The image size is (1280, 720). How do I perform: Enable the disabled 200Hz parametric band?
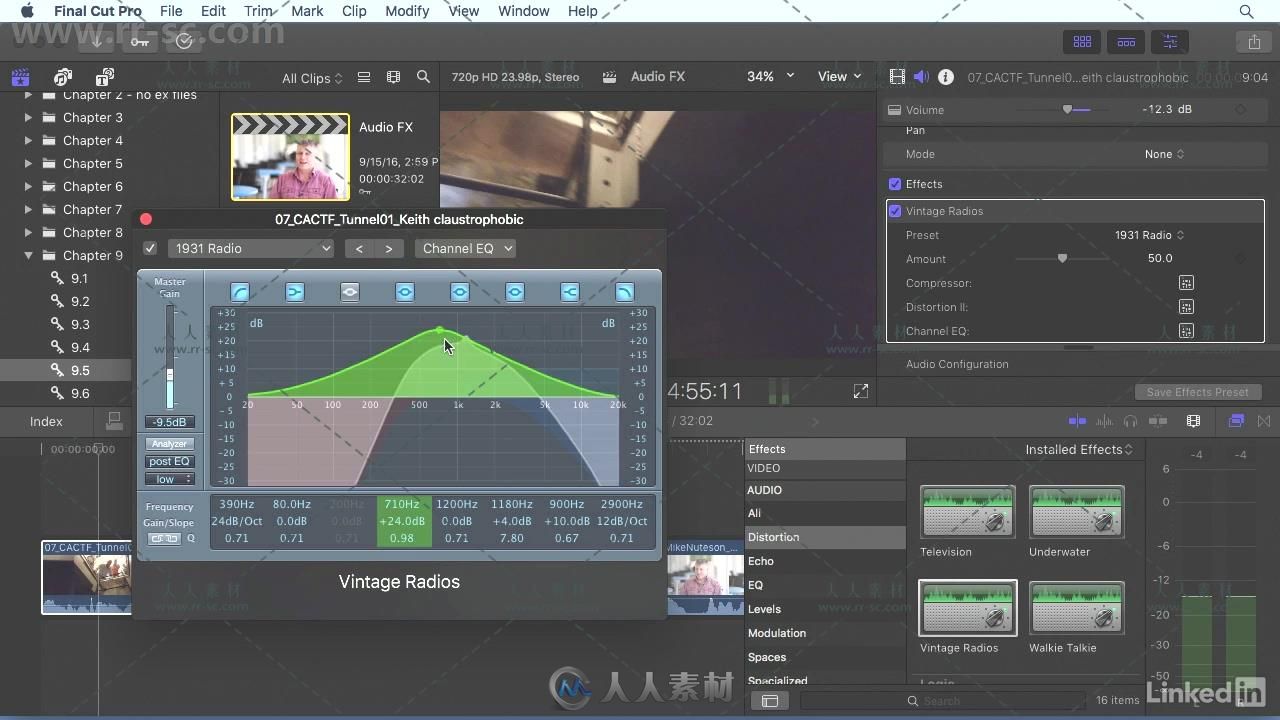[x=350, y=292]
